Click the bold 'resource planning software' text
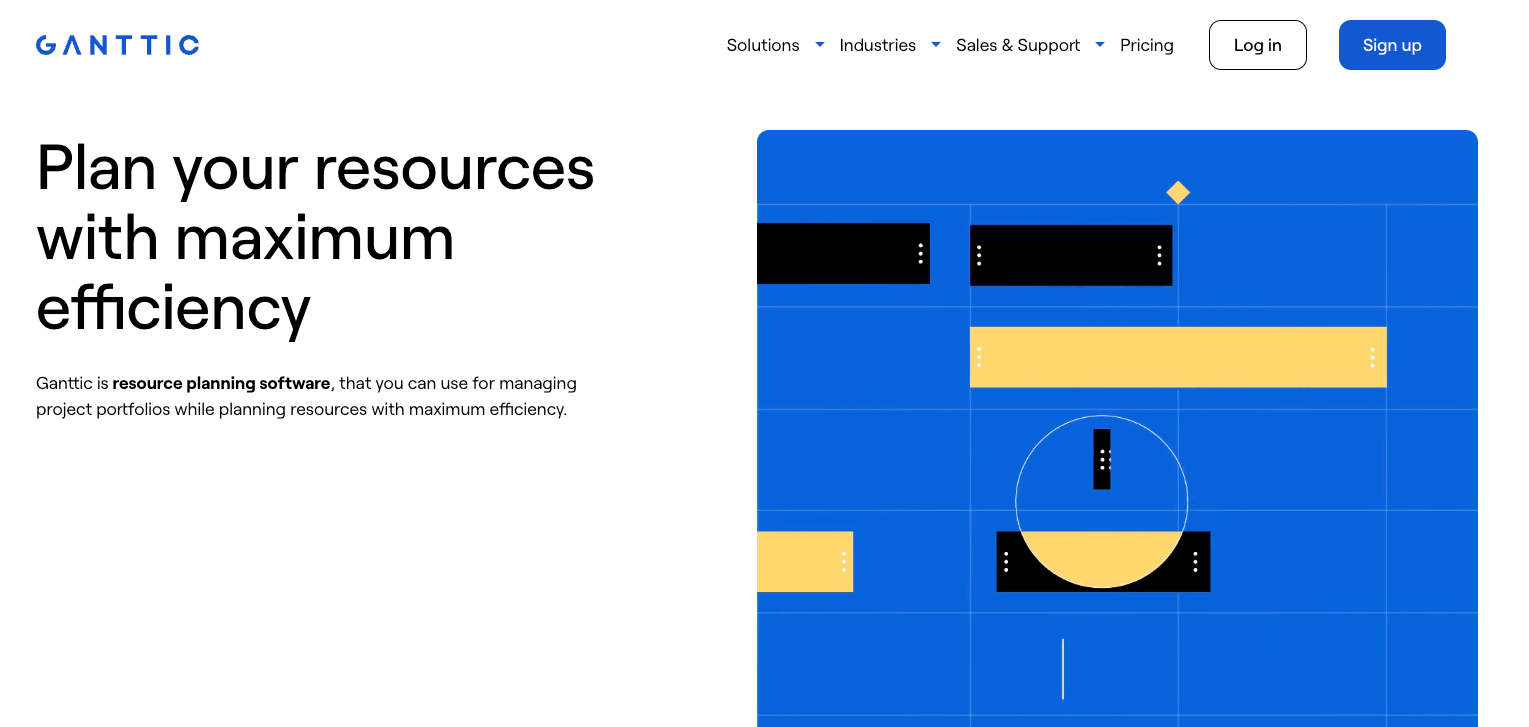 (x=221, y=383)
